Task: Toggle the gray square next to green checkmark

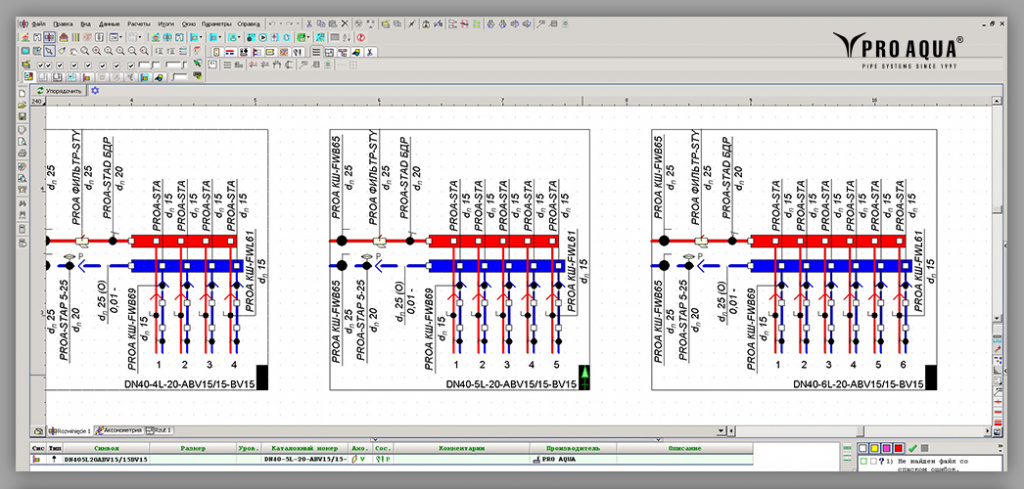Action: point(925,449)
